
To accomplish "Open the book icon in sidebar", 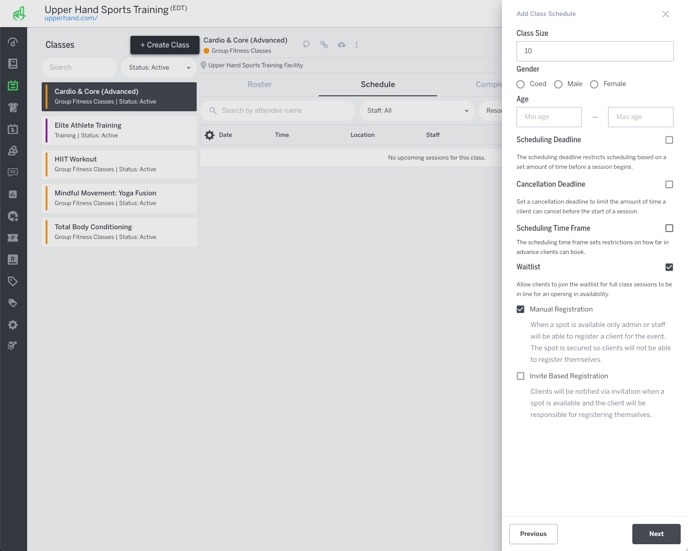I will point(13,64).
